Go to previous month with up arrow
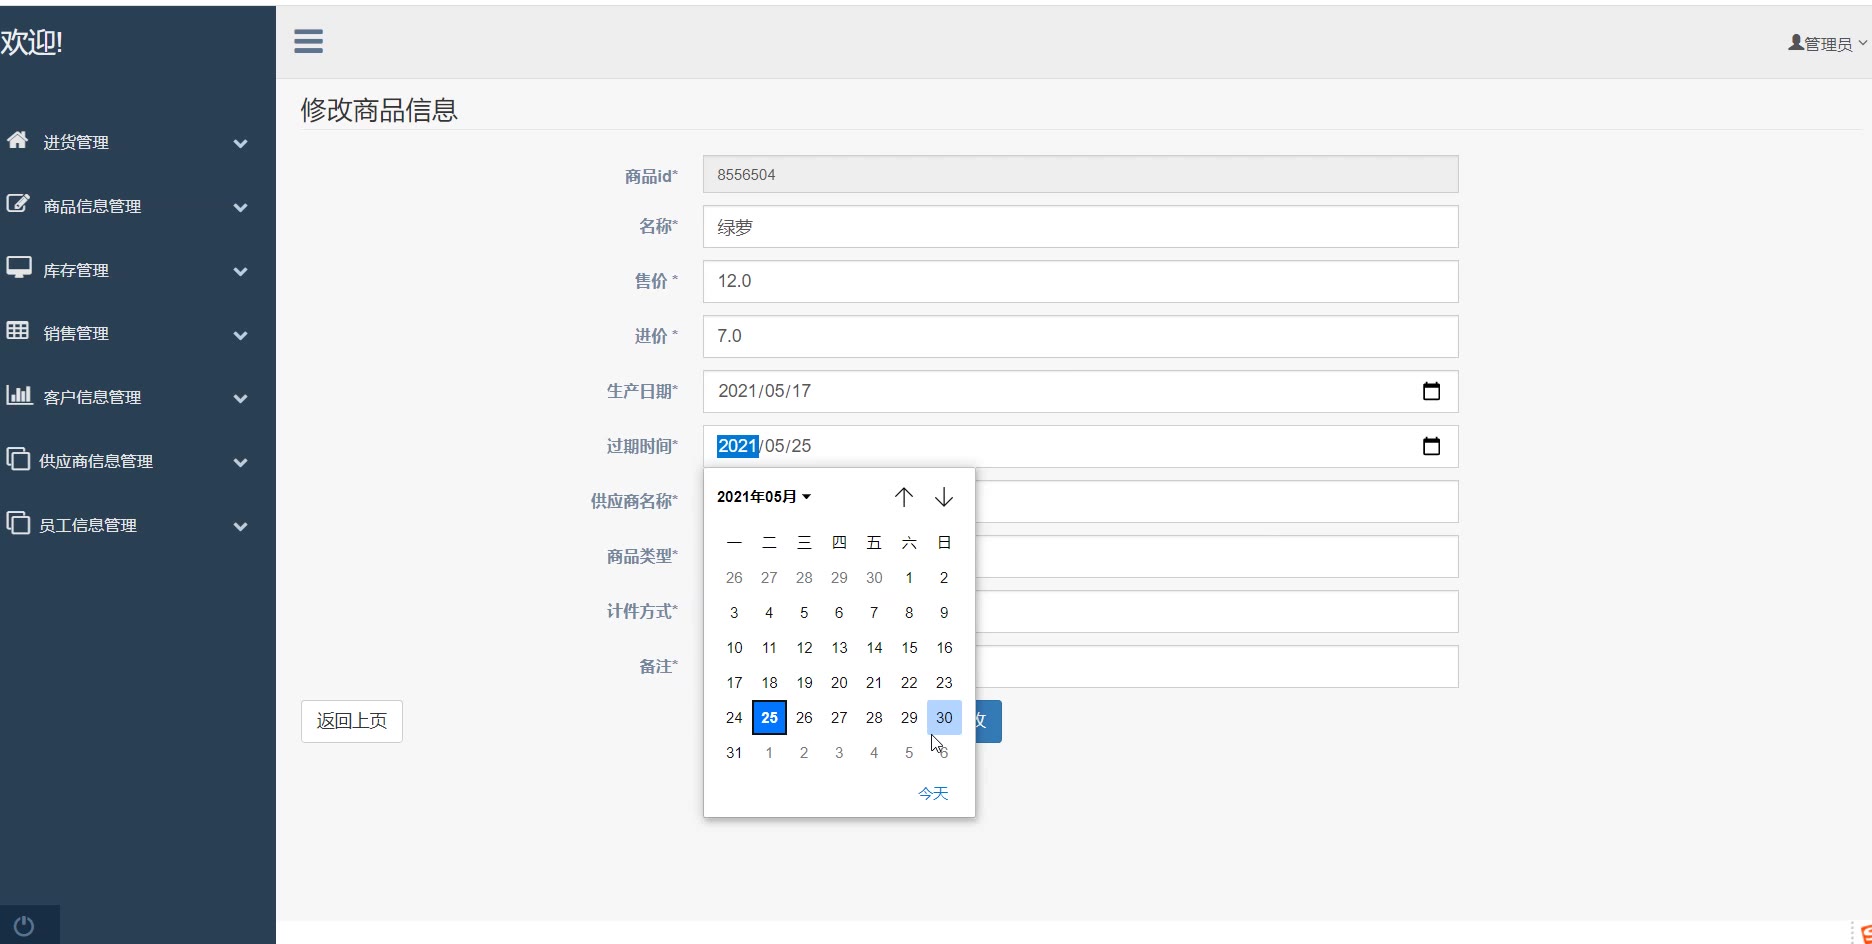 pyautogui.click(x=903, y=497)
